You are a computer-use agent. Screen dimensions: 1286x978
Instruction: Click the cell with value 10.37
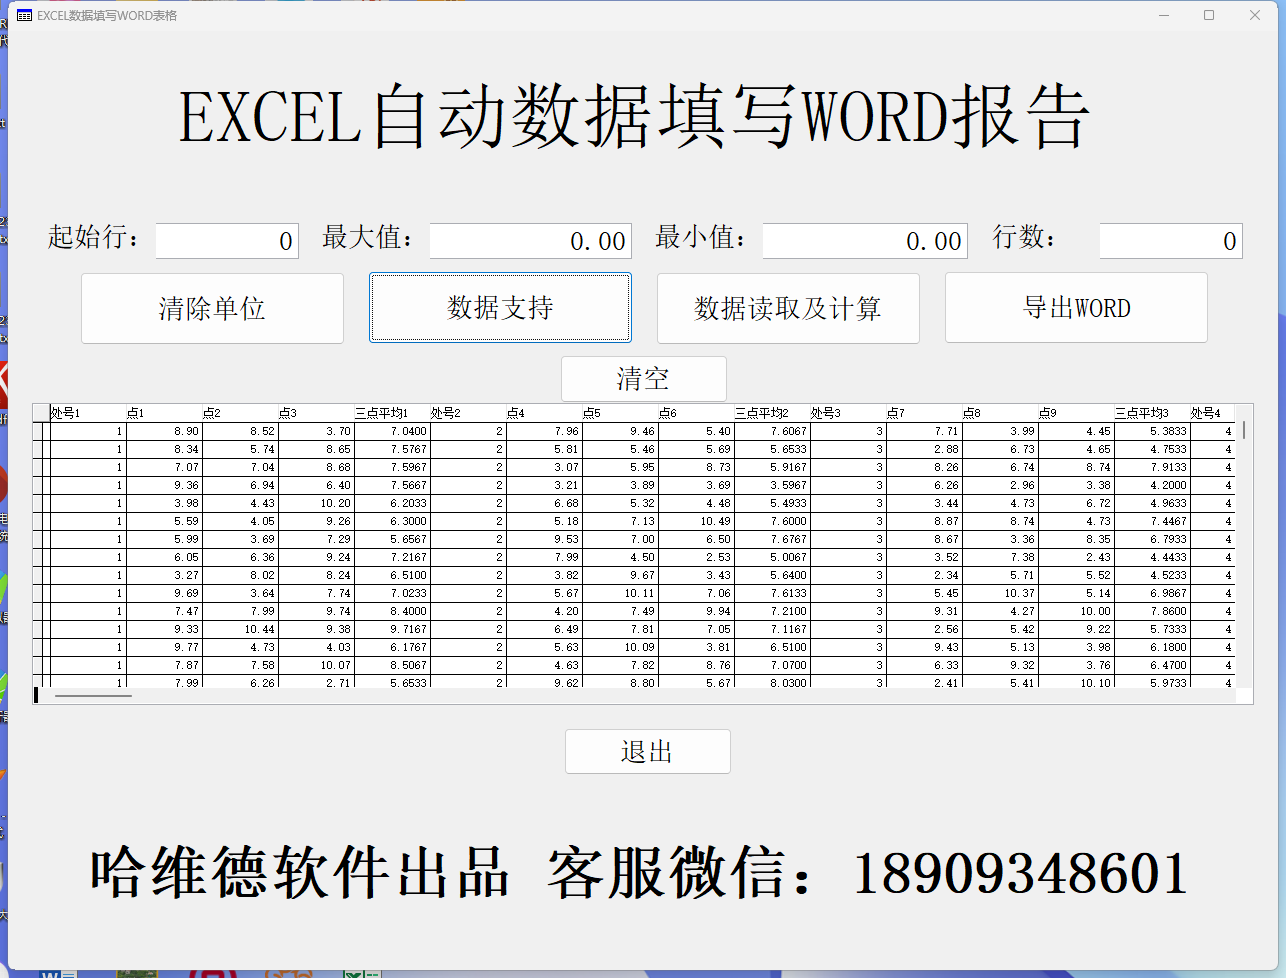(1000, 593)
